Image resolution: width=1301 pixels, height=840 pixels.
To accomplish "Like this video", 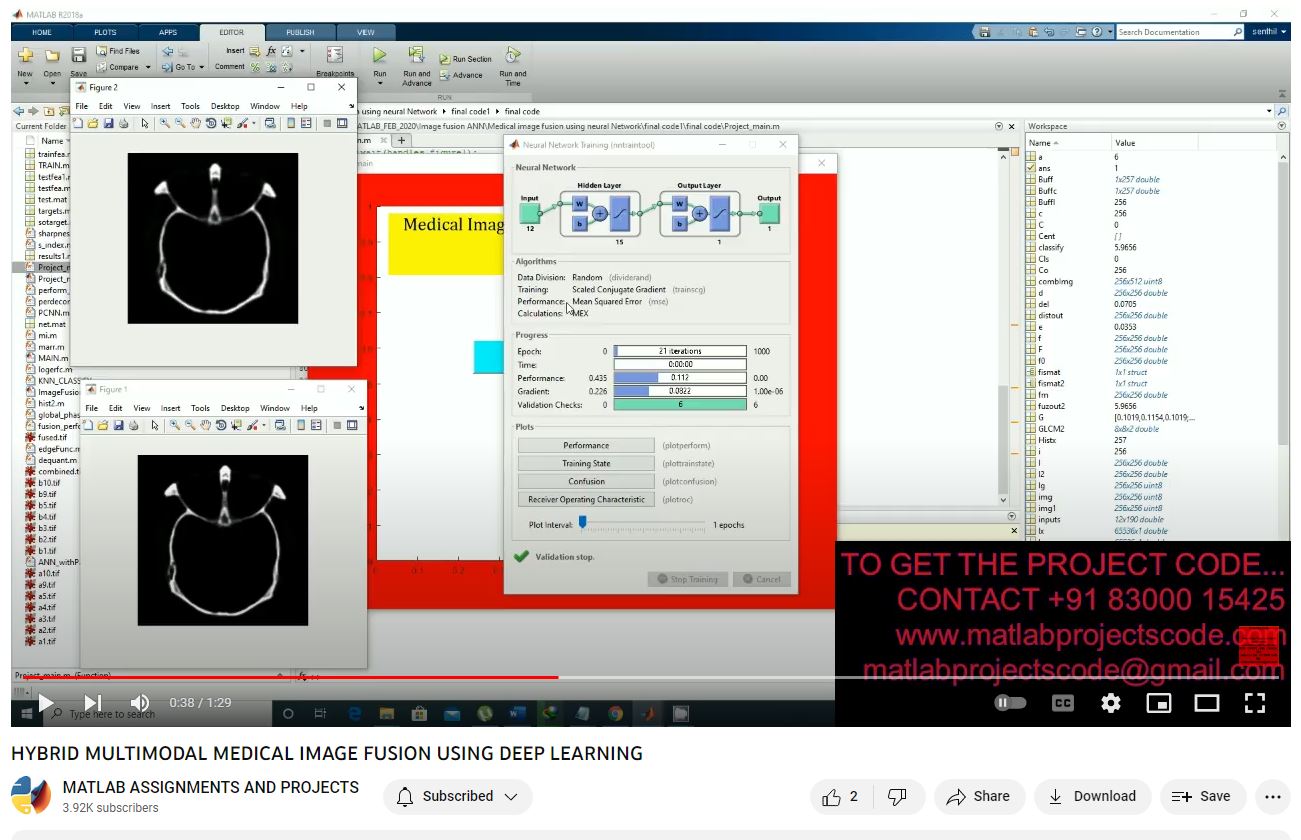I will 840,796.
